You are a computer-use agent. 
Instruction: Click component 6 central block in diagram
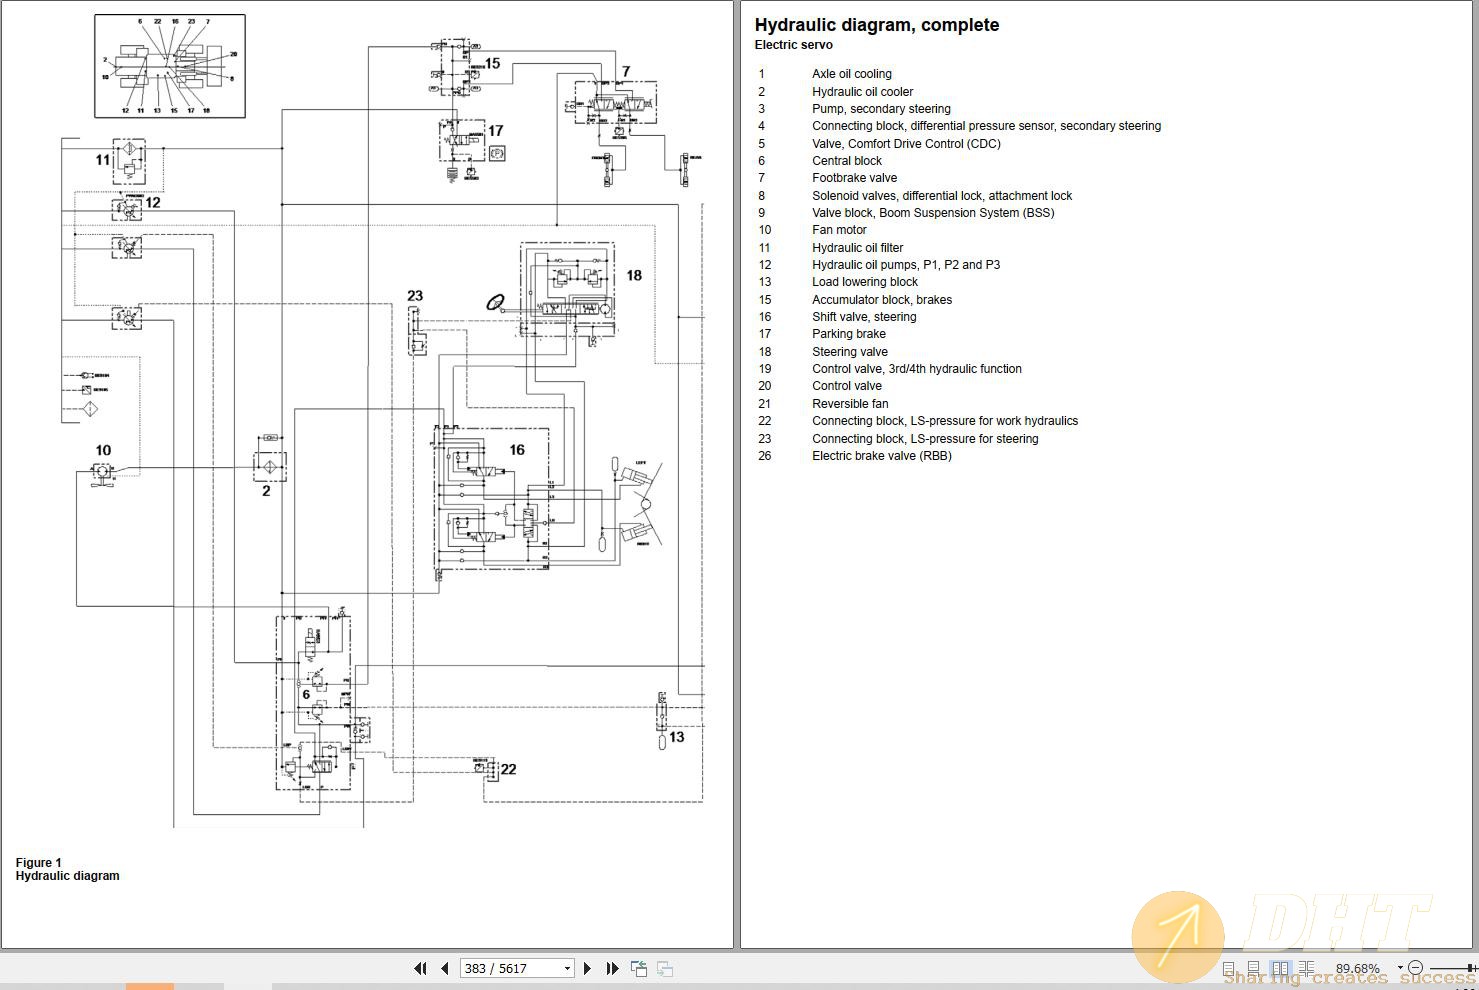coord(313,703)
